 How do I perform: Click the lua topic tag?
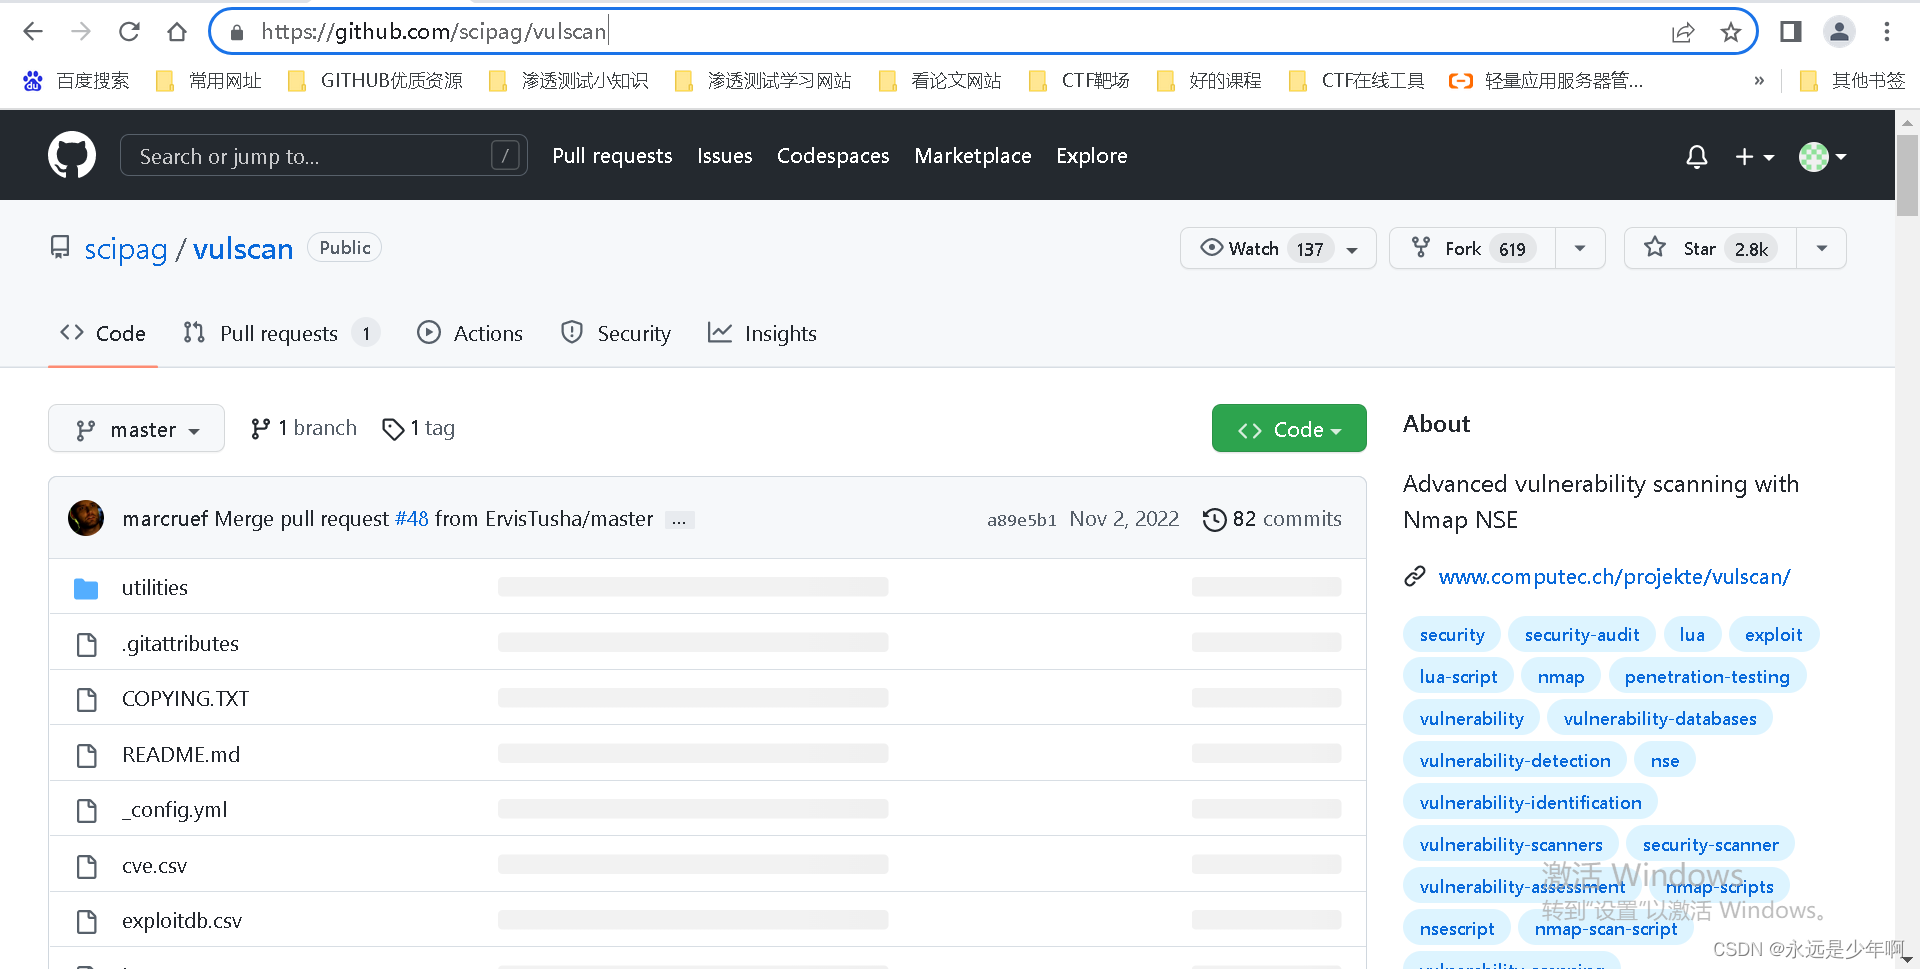[1692, 635]
